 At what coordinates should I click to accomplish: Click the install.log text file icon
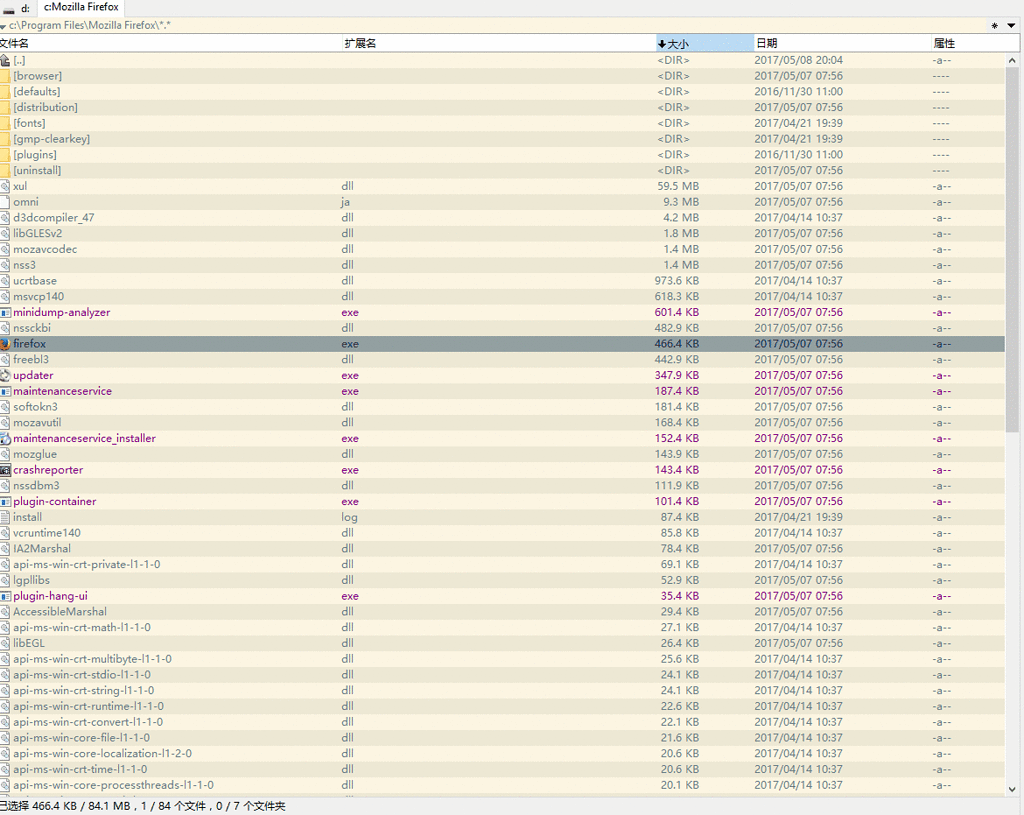point(5,517)
